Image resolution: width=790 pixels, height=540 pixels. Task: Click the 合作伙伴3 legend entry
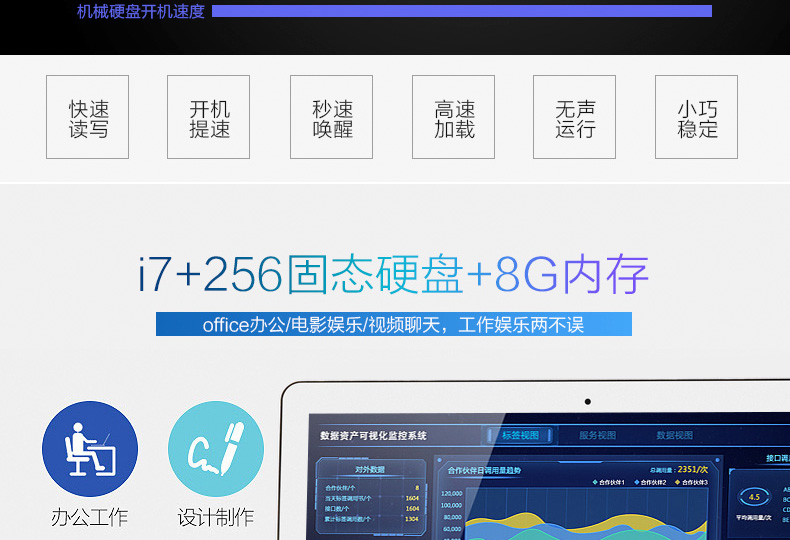pos(692,483)
